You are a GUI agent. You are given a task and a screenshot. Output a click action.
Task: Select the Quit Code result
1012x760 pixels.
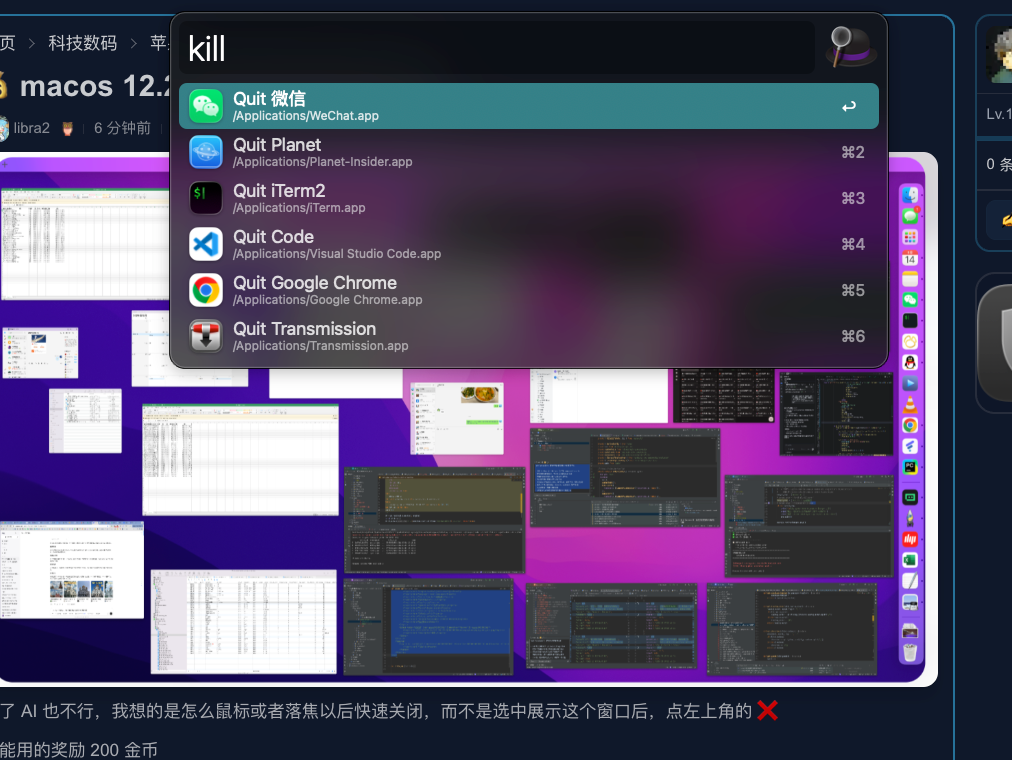[x=529, y=244]
